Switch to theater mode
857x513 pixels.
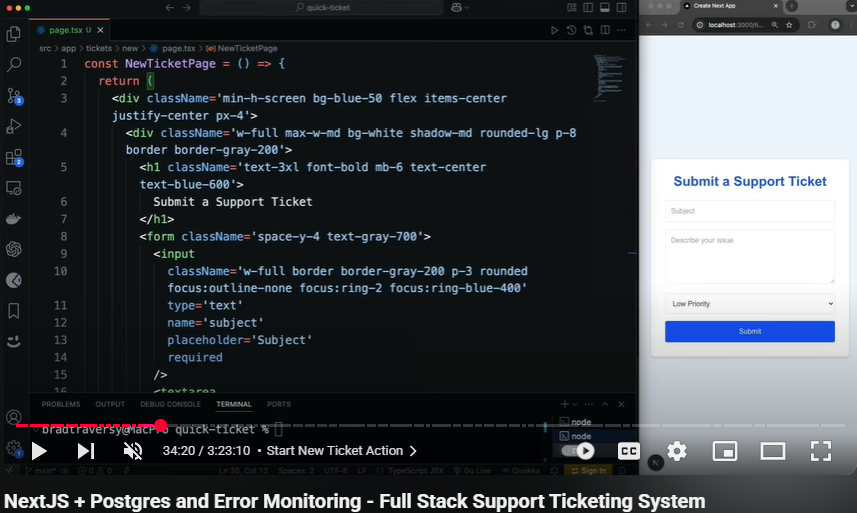pyautogui.click(x=772, y=451)
